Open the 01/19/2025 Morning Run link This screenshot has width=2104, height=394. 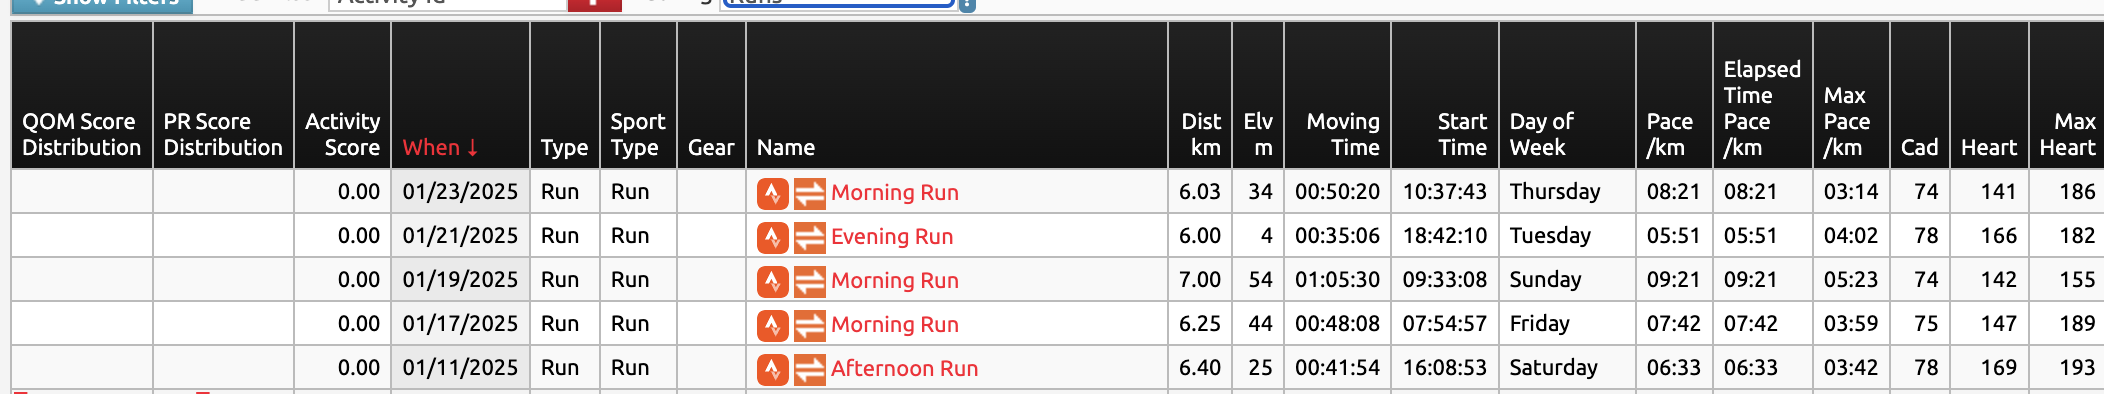pyautogui.click(x=895, y=281)
